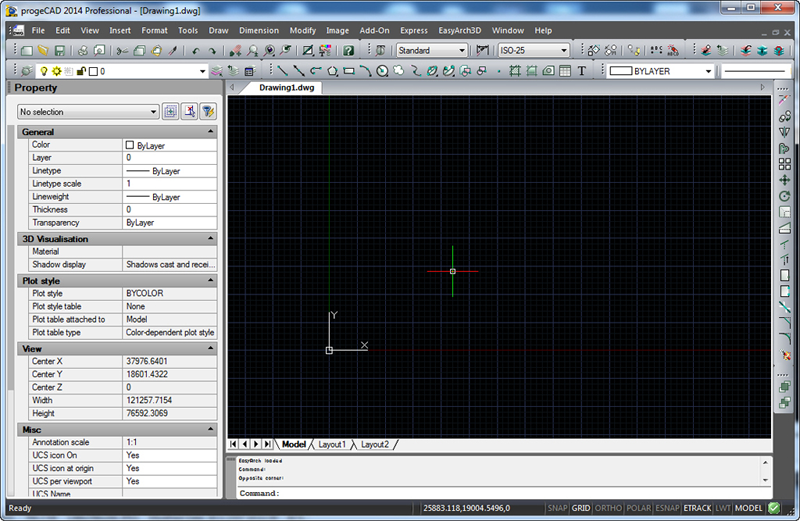Click the Save floppy disk icon
Image resolution: width=800 pixels, height=521 pixels.
(x=60, y=50)
